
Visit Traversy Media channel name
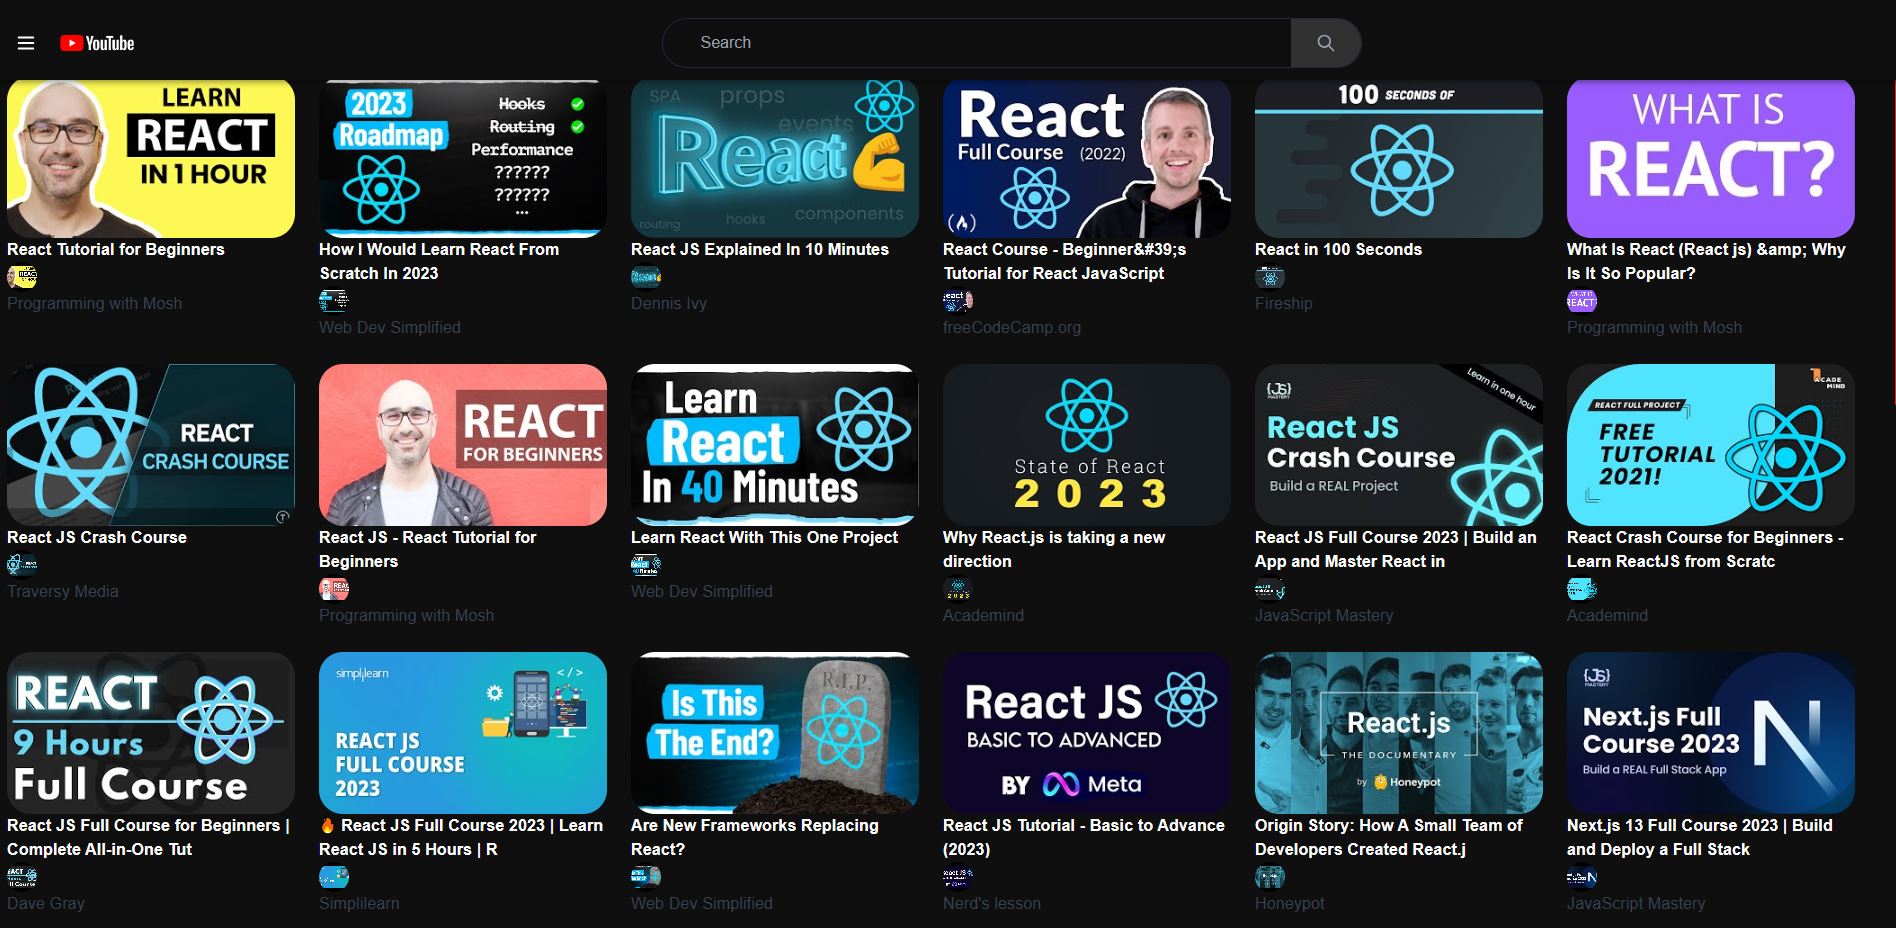(63, 591)
